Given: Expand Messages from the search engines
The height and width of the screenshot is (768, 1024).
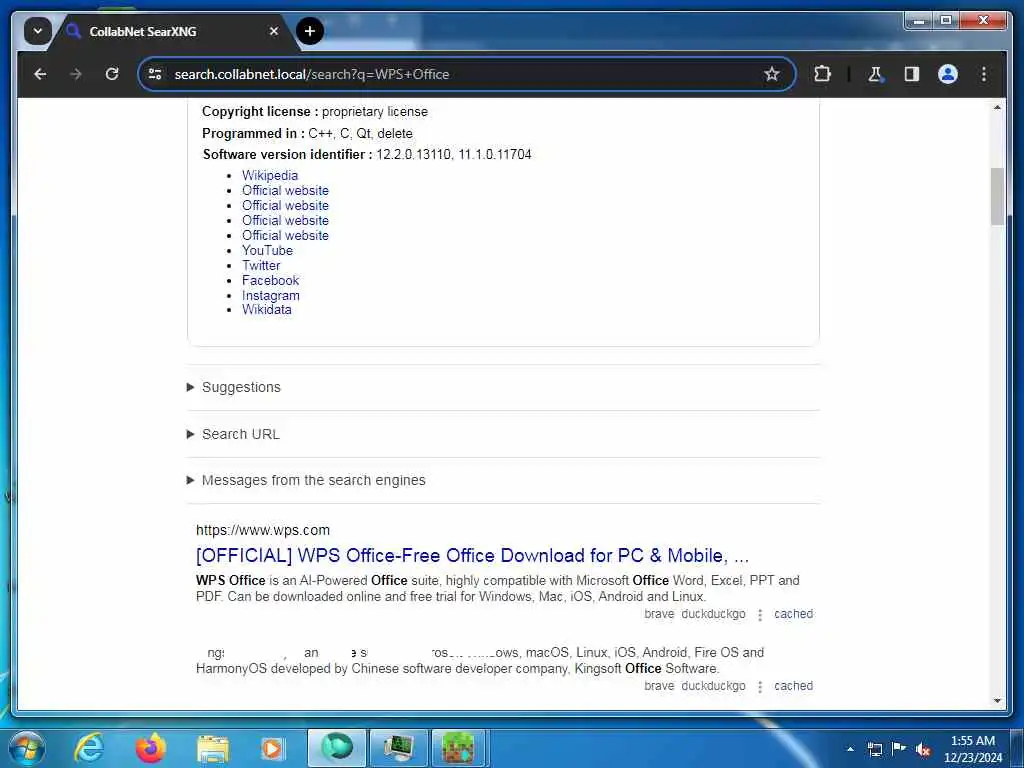Looking at the screenshot, I should click(x=503, y=481).
